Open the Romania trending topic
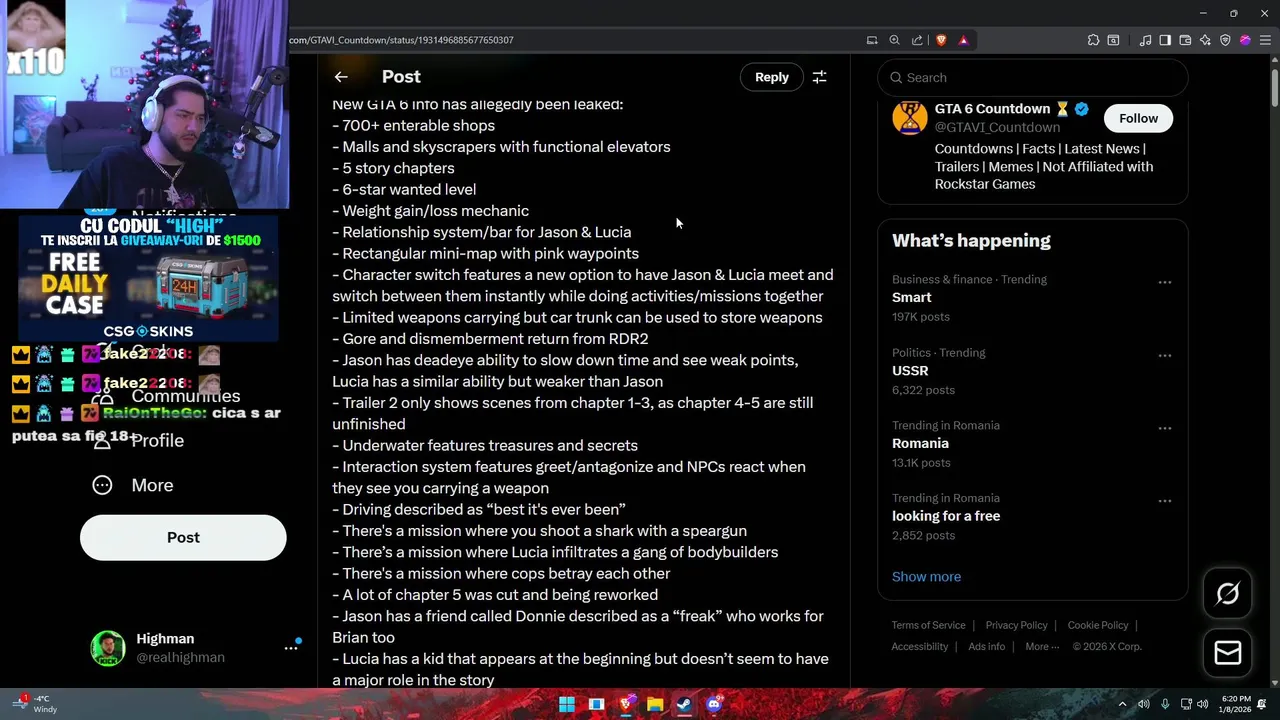 (1032, 444)
